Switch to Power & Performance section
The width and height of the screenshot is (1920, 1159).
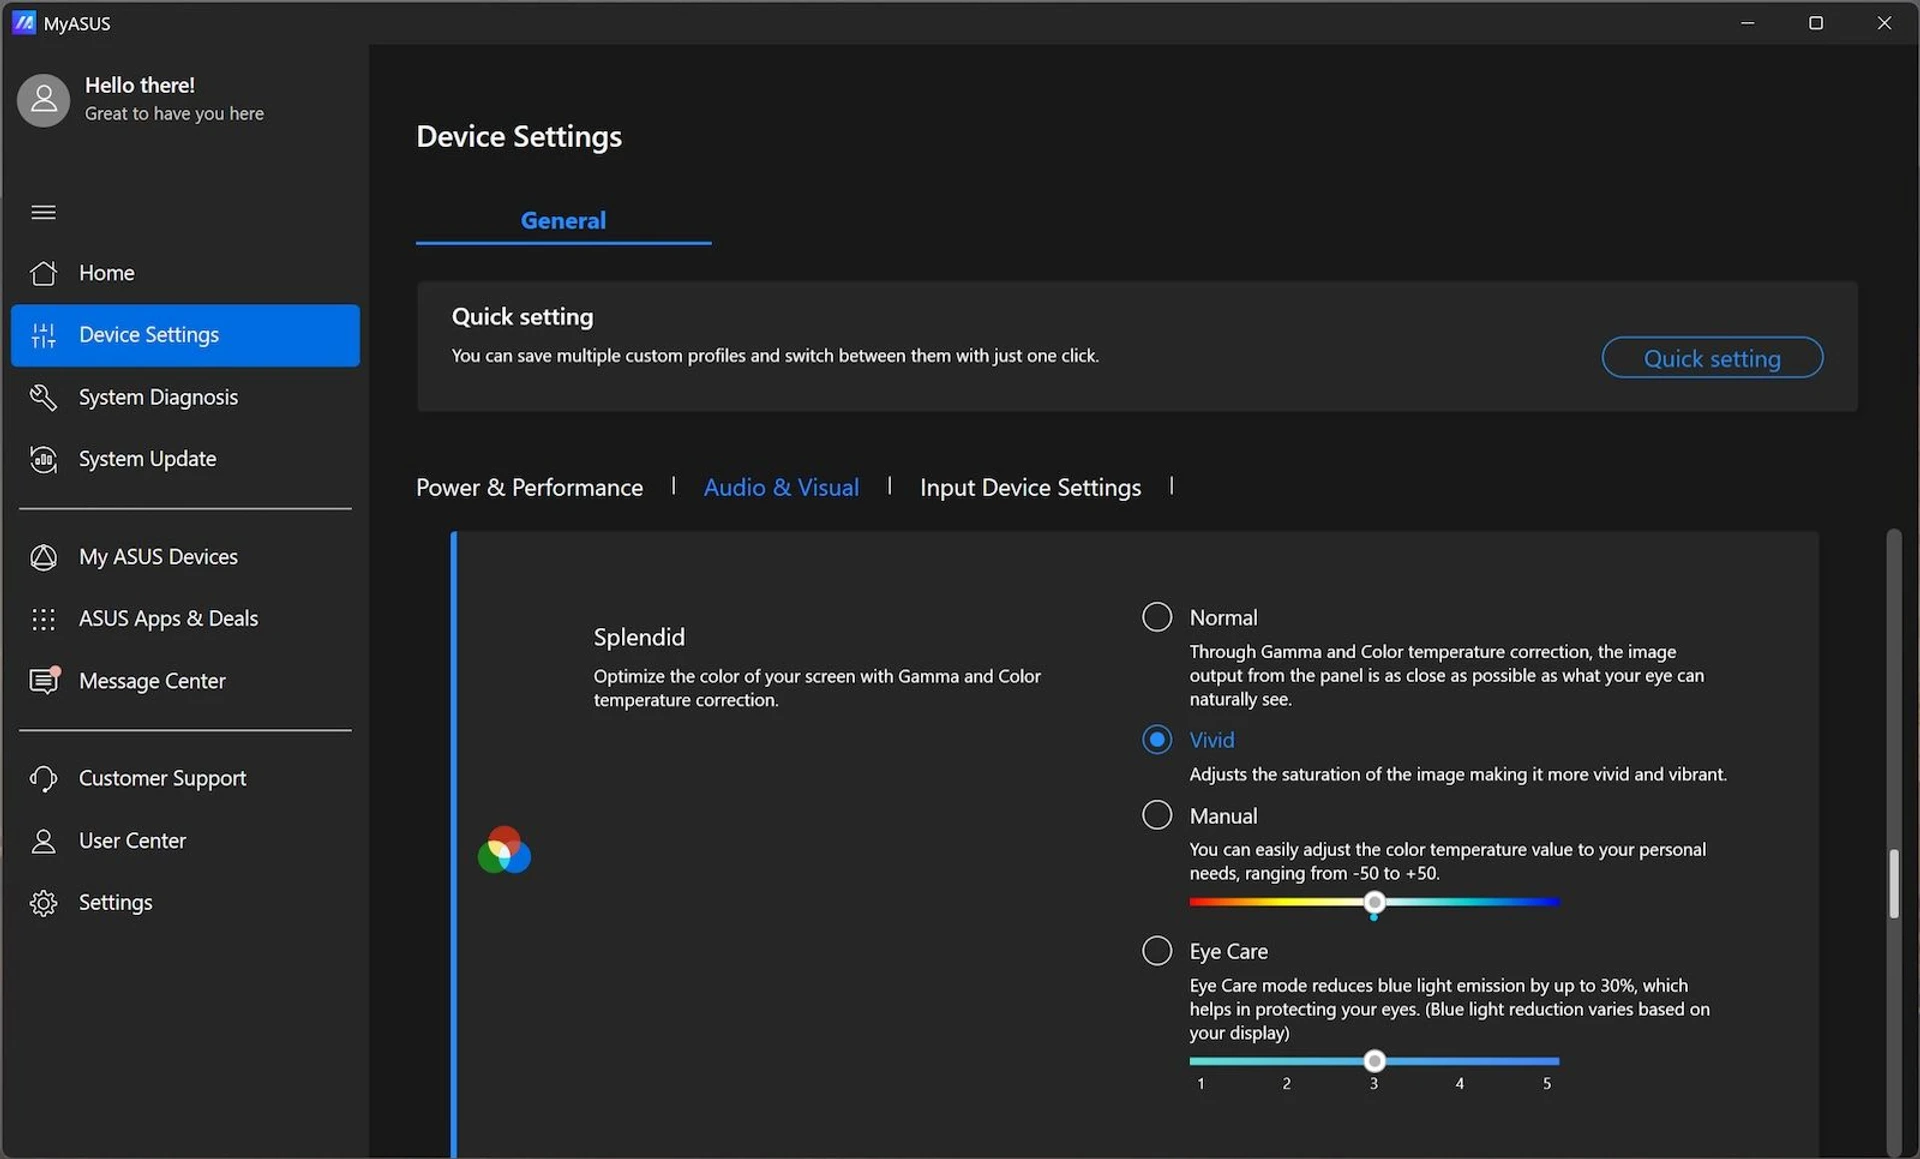(529, 487)
